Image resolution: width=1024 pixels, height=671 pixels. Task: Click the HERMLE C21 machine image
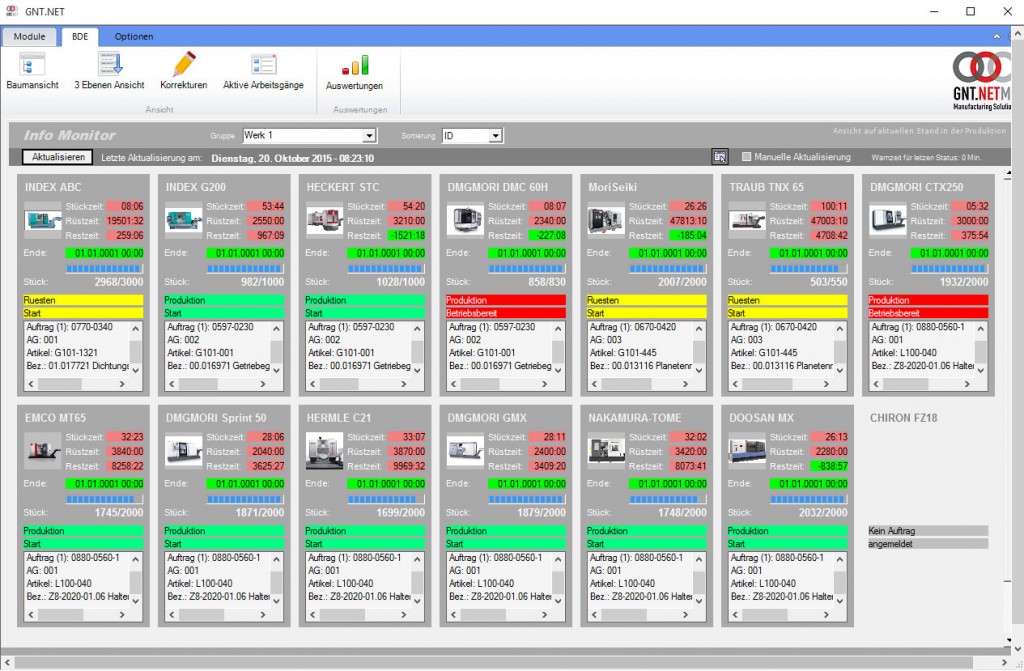325,451
